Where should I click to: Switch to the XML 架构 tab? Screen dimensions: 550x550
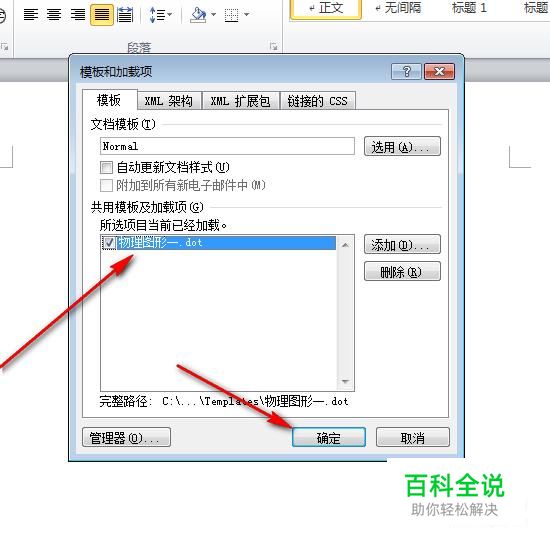pyautogui.click(x=169, y=101)
